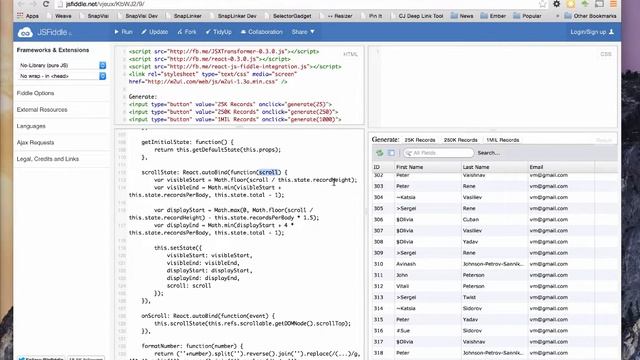Click the formatNumber function line
640x360 pixels.
tap(192, 346)
